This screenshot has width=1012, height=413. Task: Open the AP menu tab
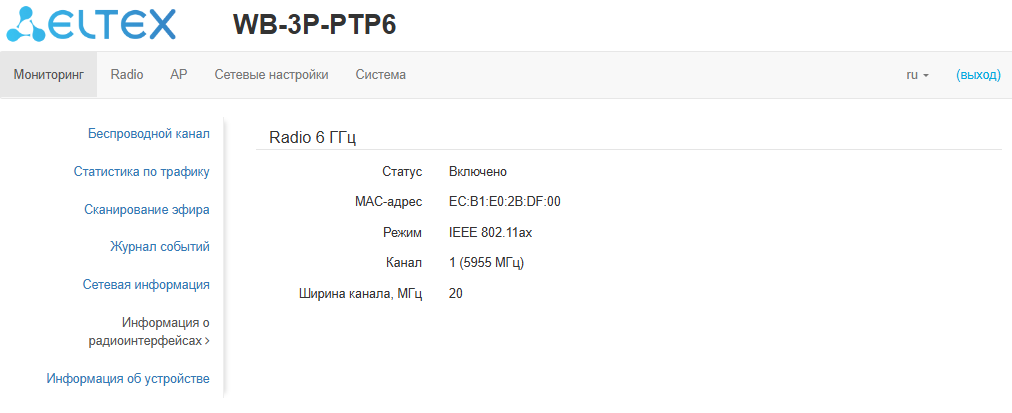[x=179, y=75]
